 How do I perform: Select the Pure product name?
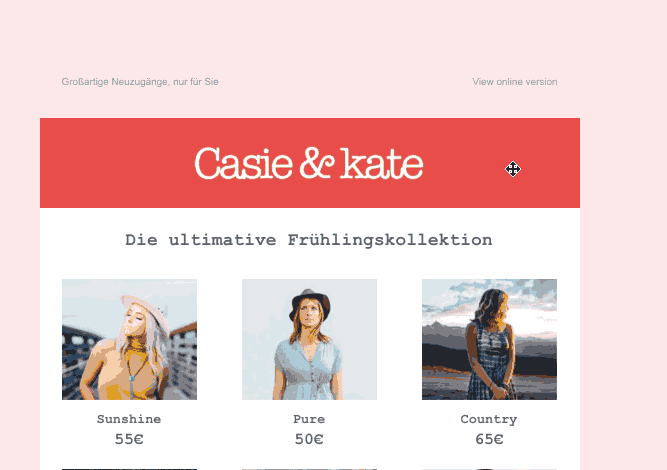click(309, 419)
